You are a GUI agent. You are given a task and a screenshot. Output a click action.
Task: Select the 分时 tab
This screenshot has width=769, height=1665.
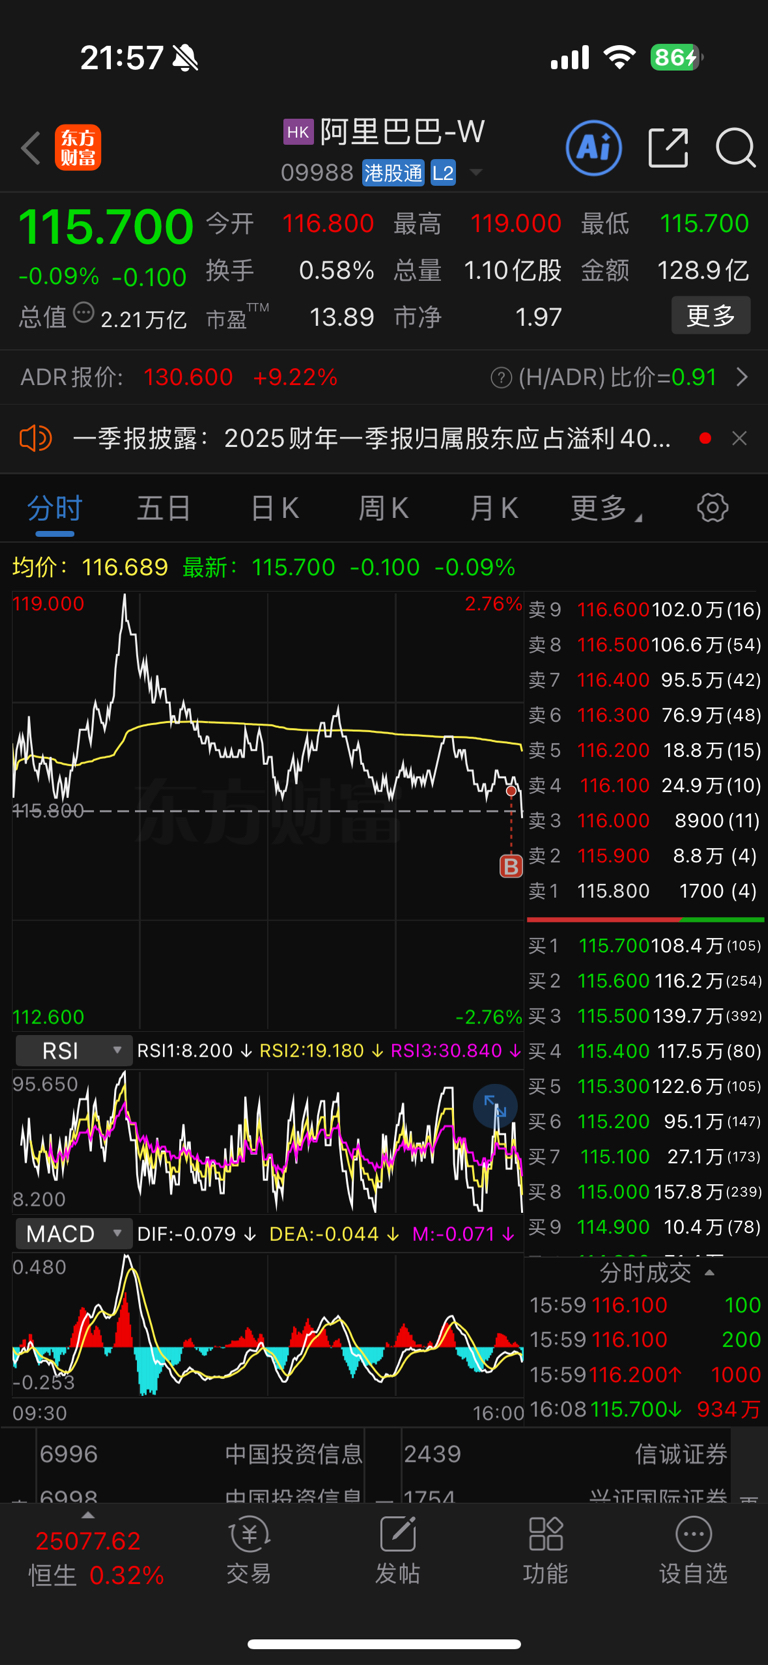click(55, 508)
